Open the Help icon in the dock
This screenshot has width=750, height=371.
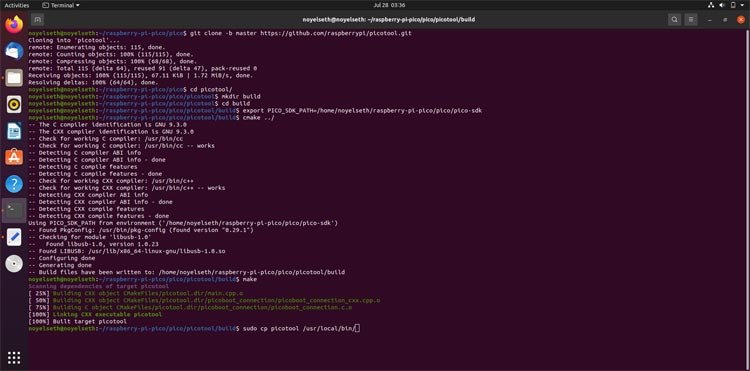(x=14, y=184)
